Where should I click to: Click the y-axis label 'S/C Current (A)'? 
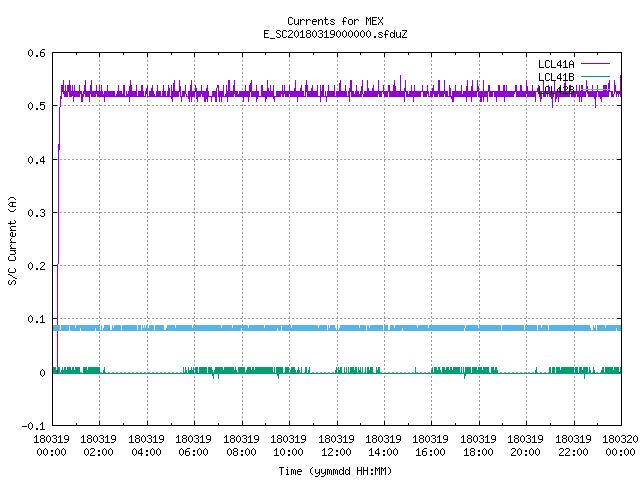12,240
